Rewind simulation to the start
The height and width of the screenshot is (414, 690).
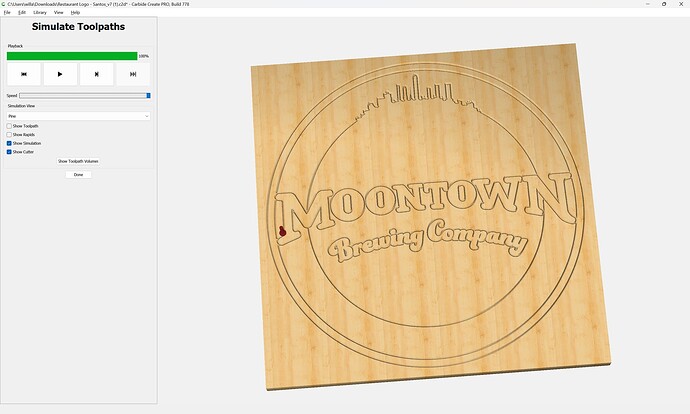[x=24, y=74]
